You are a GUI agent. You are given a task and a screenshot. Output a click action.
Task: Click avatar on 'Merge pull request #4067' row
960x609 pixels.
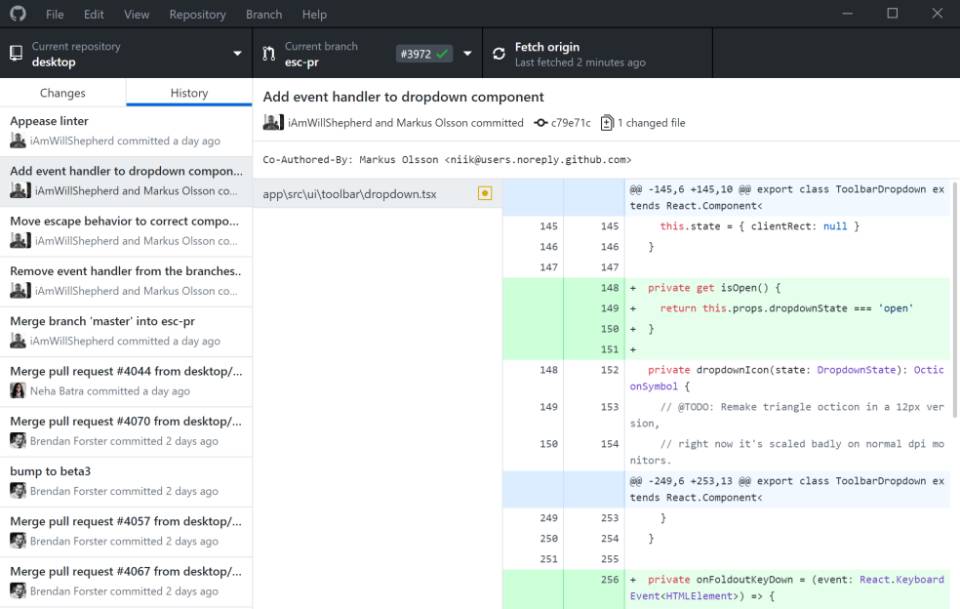(x=18, y=591)
